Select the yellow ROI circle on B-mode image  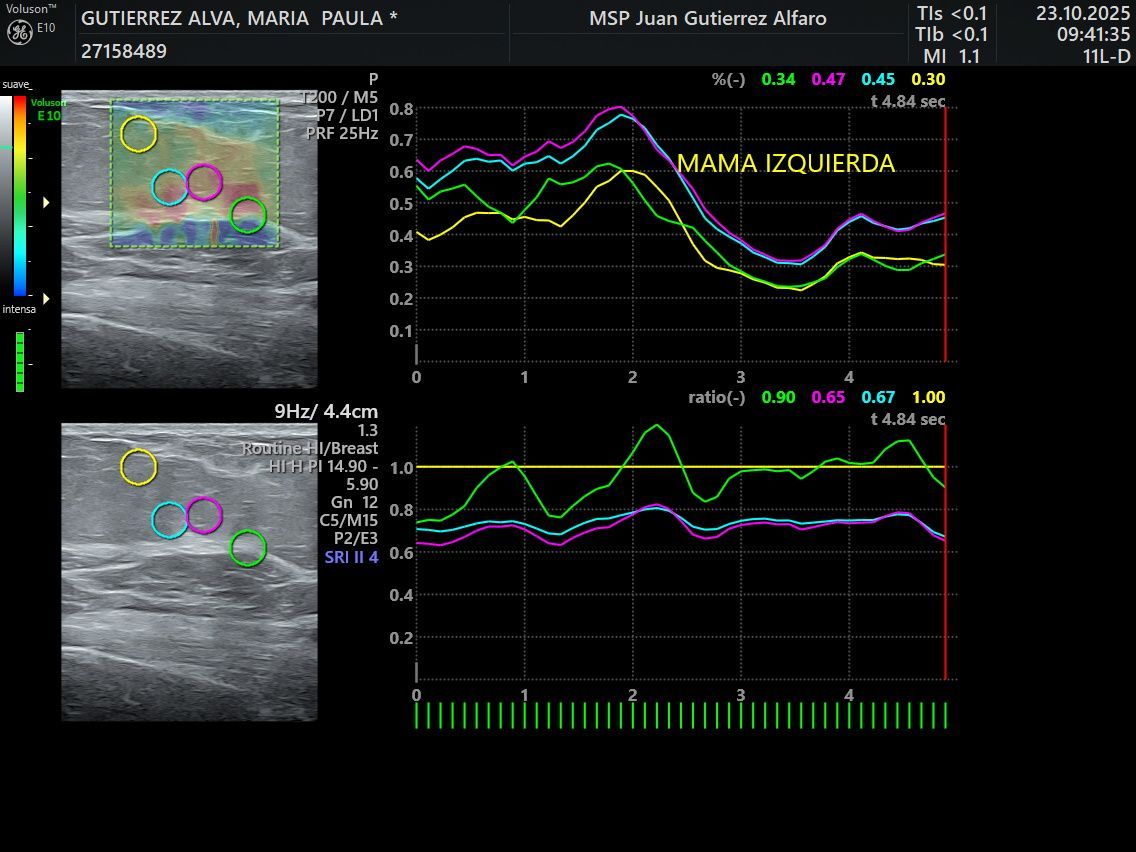click(138, 467)
